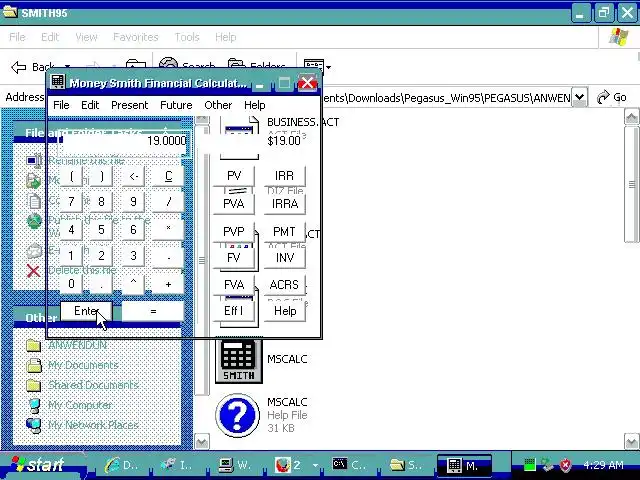This screenshot has height=480, width=640.
Task: Click the backspace arrow key
Action: [x=133, y=176]
